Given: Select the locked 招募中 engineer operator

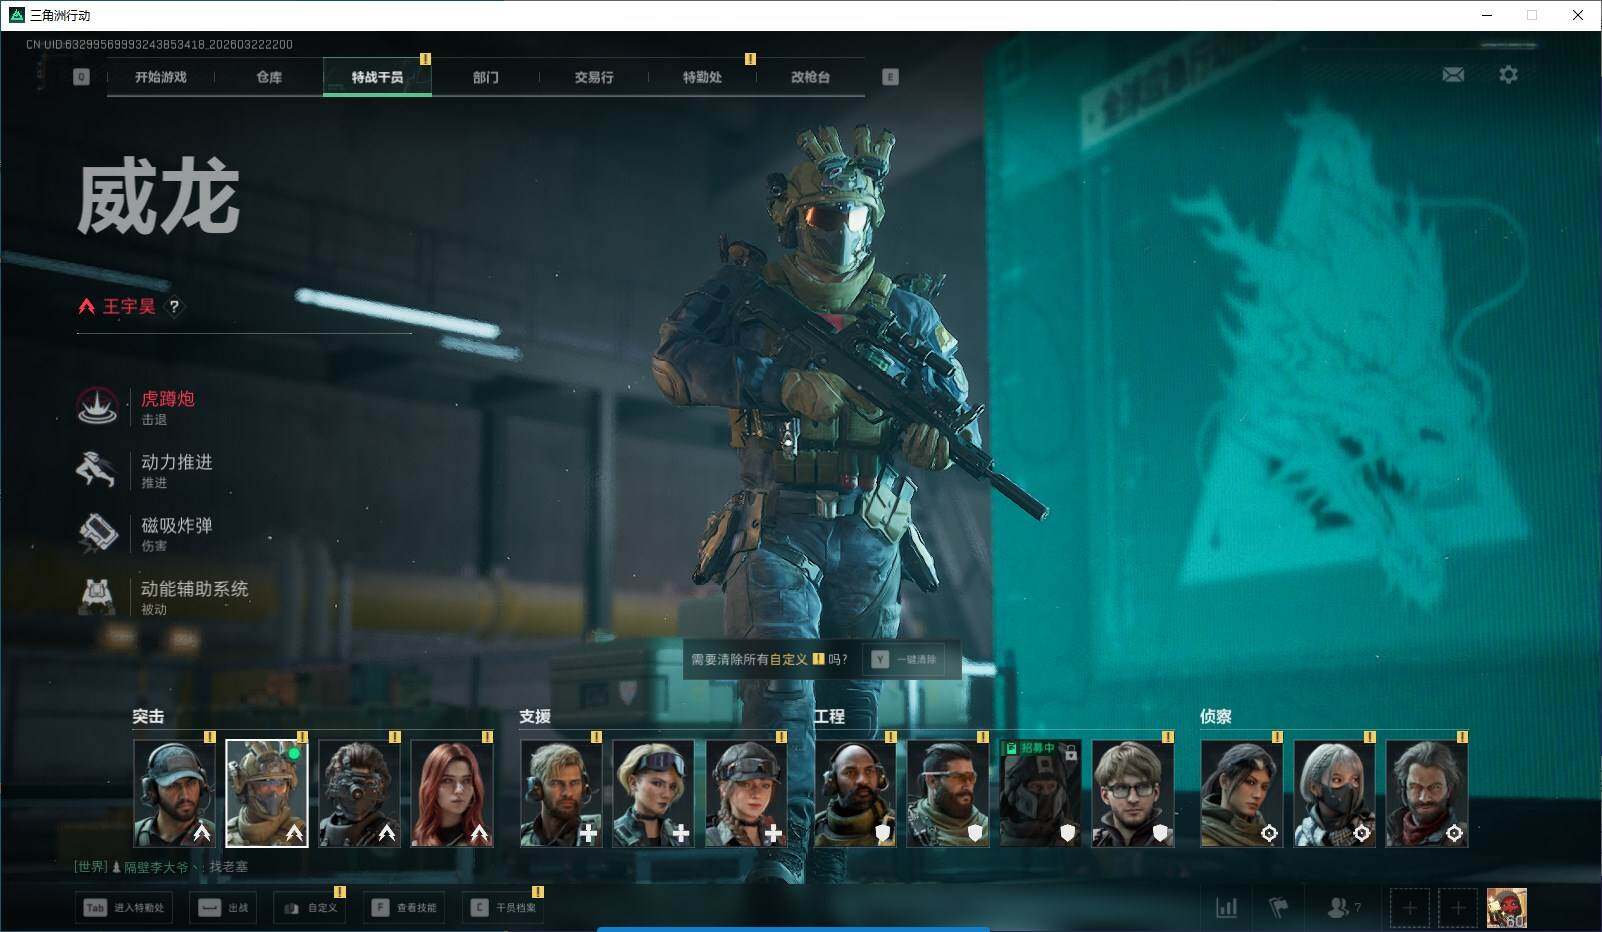Looking at the screenshot, I should pyautogui.click(x=1040, y=794).
